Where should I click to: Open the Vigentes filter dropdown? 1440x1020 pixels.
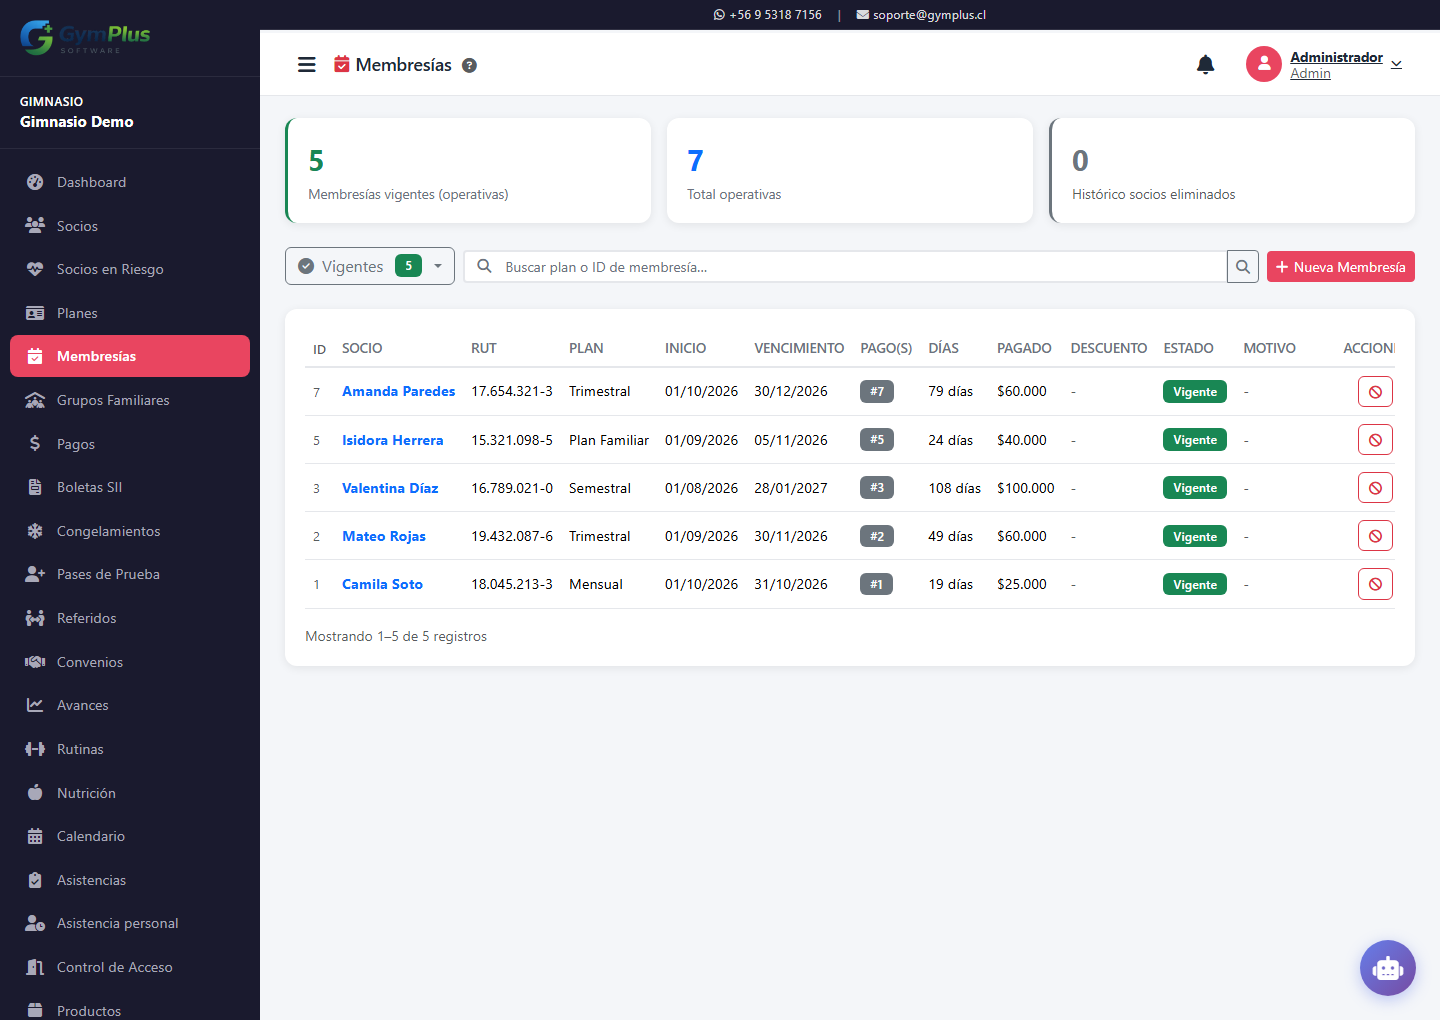pos(370,266)
